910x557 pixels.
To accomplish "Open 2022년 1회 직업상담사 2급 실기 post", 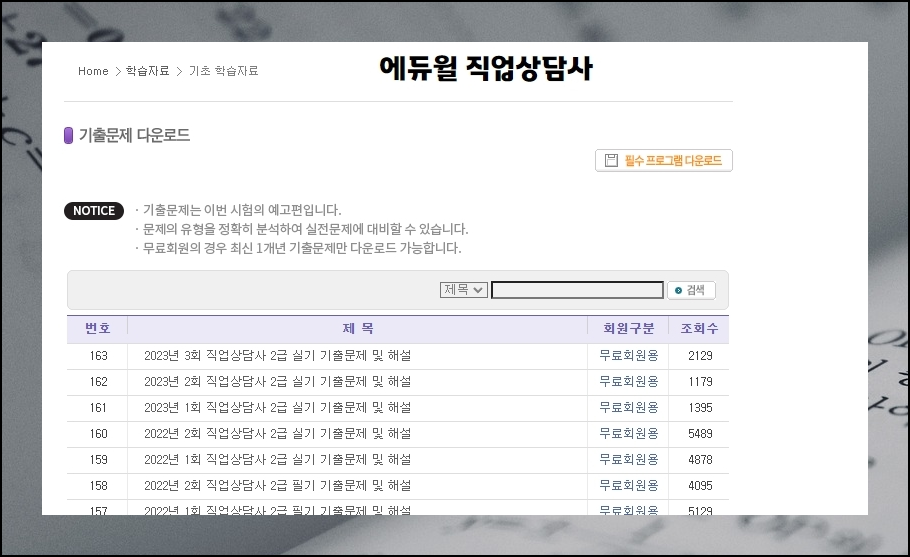I will (x=277, y=460).
